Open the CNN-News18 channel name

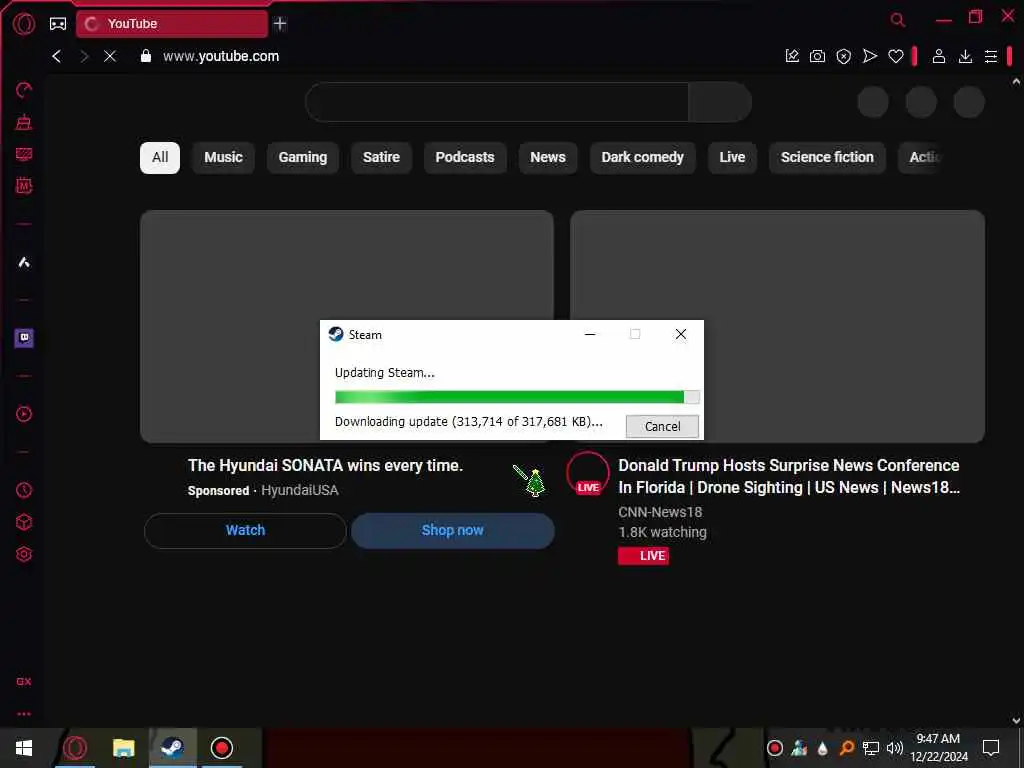[x=660, y=512]
